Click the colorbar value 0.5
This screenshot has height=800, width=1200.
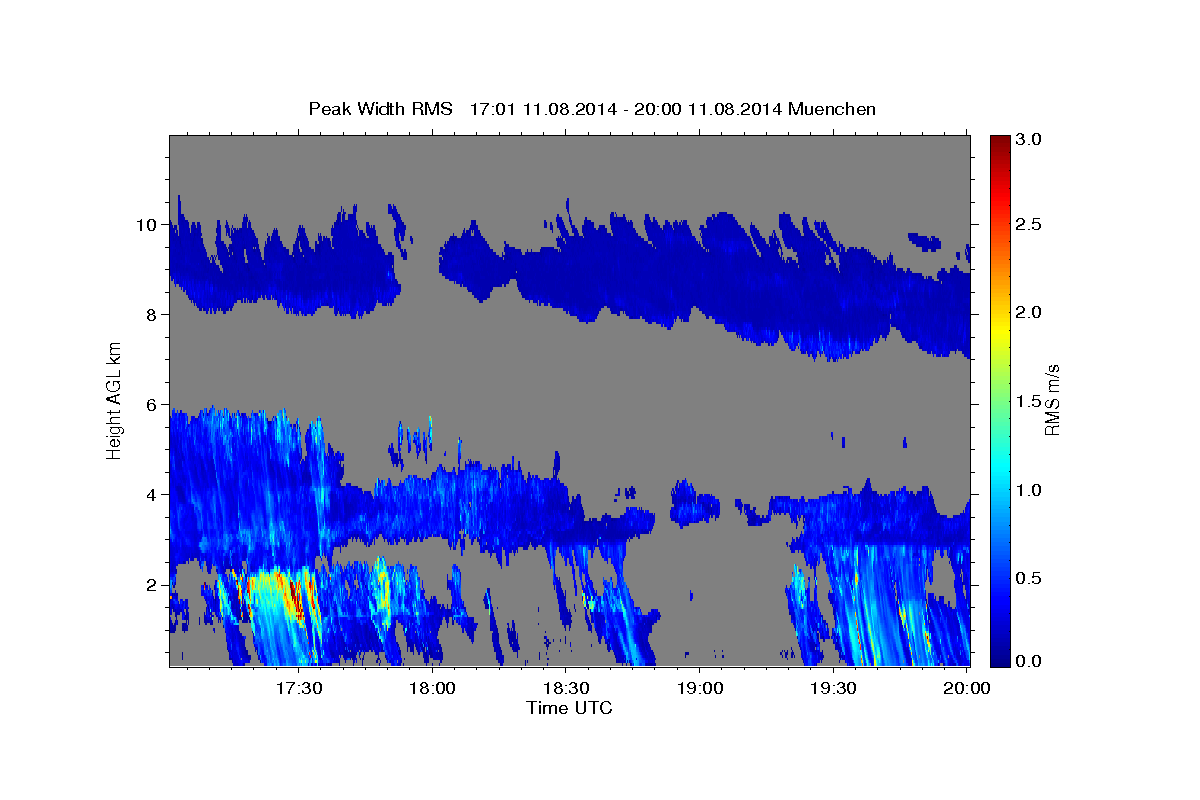tap(1030, 578)
